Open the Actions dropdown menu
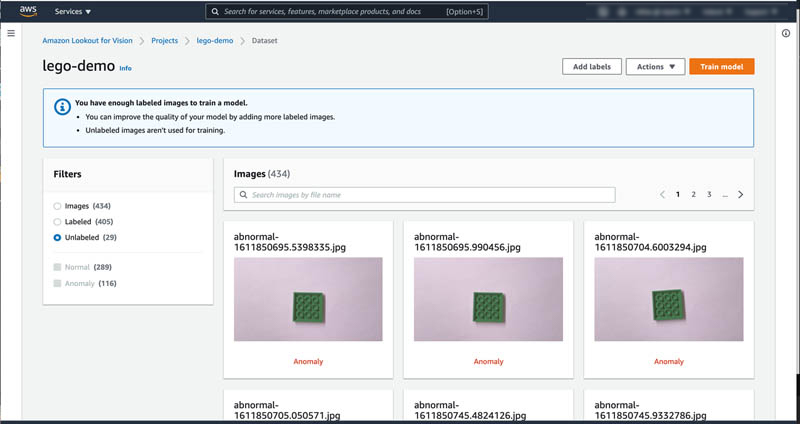800x424 pixels. (x=656, y=66)
